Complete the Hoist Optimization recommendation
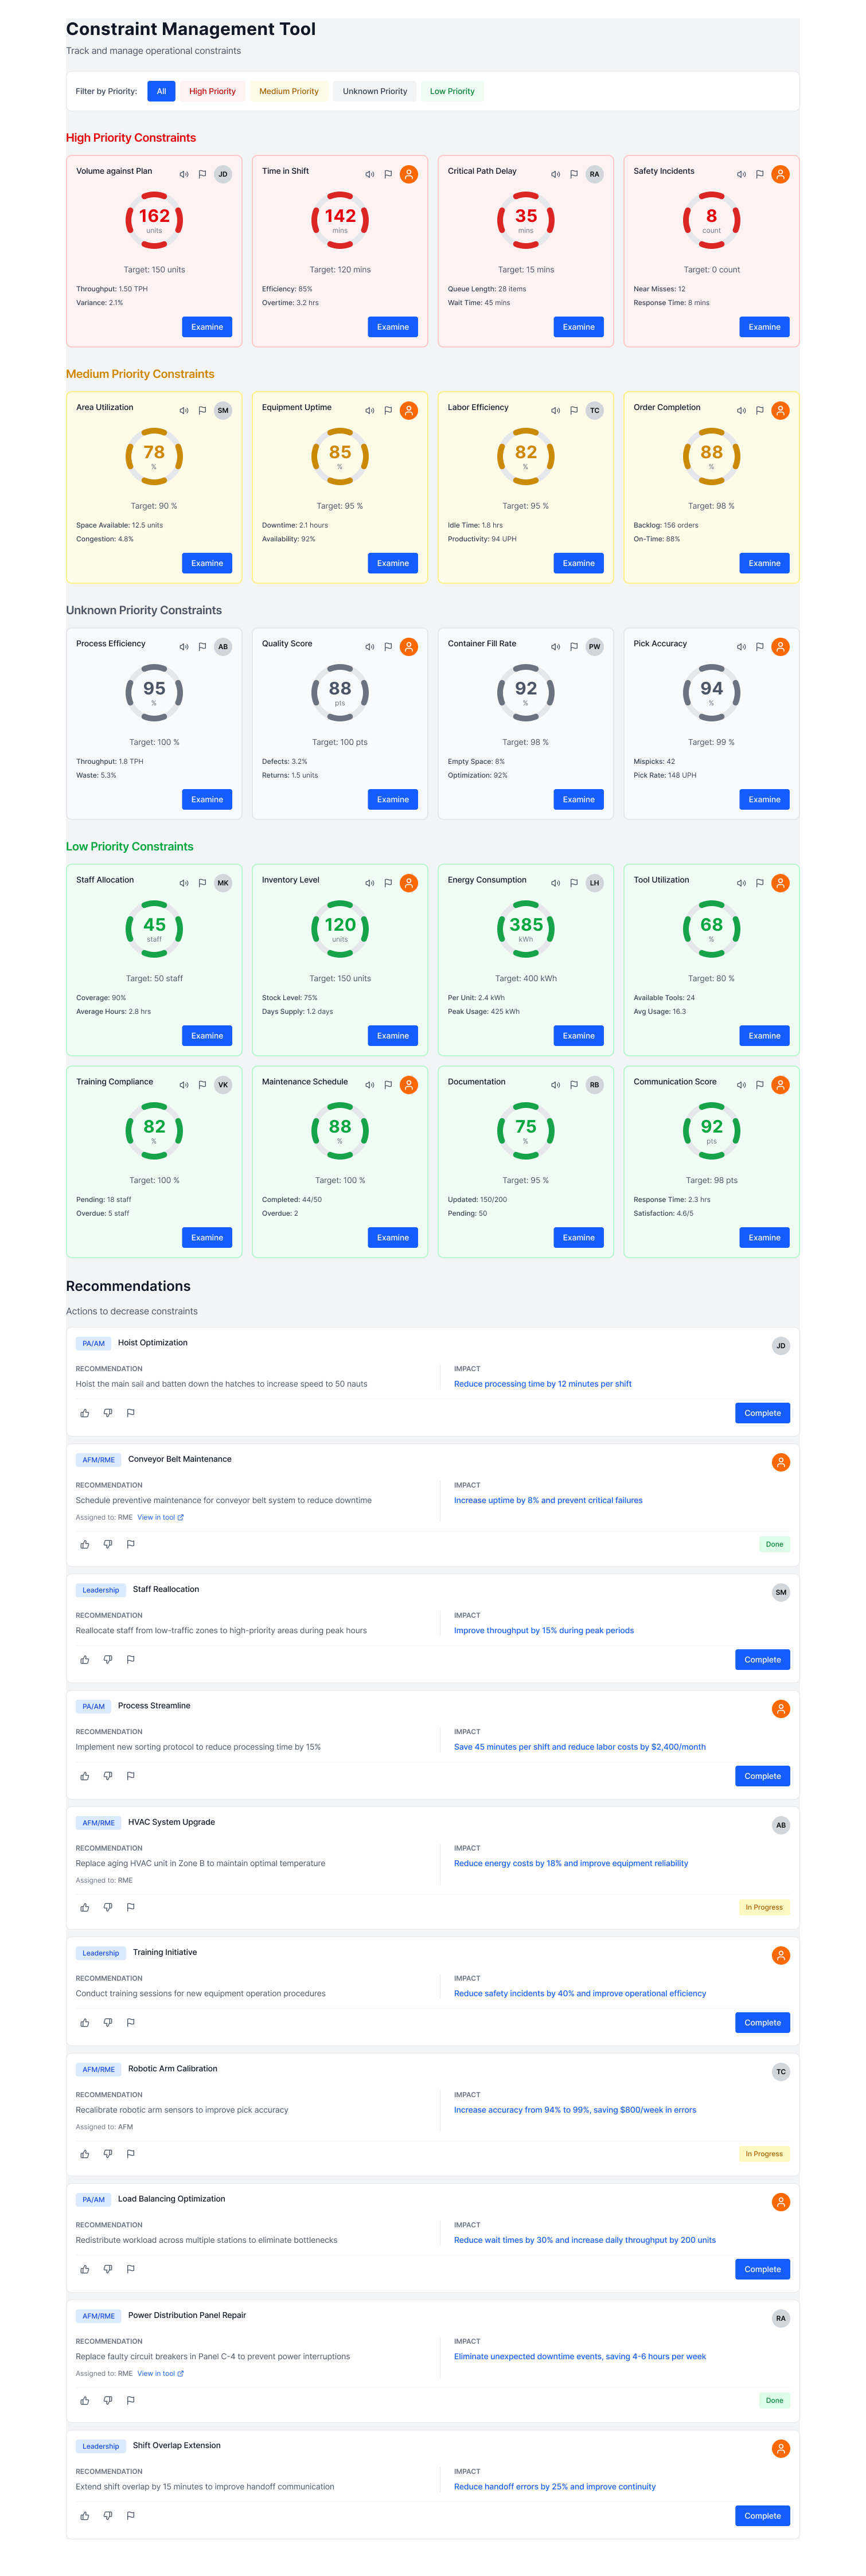 pyautogui.click(x=762, y=1413)
